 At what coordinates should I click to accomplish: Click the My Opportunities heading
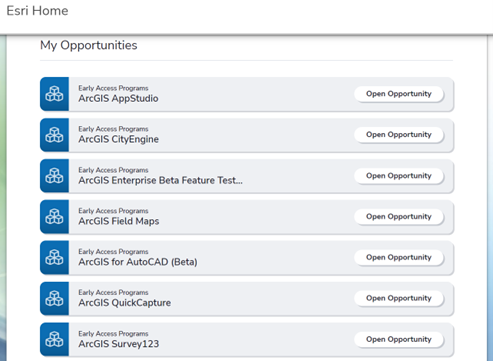89,45
